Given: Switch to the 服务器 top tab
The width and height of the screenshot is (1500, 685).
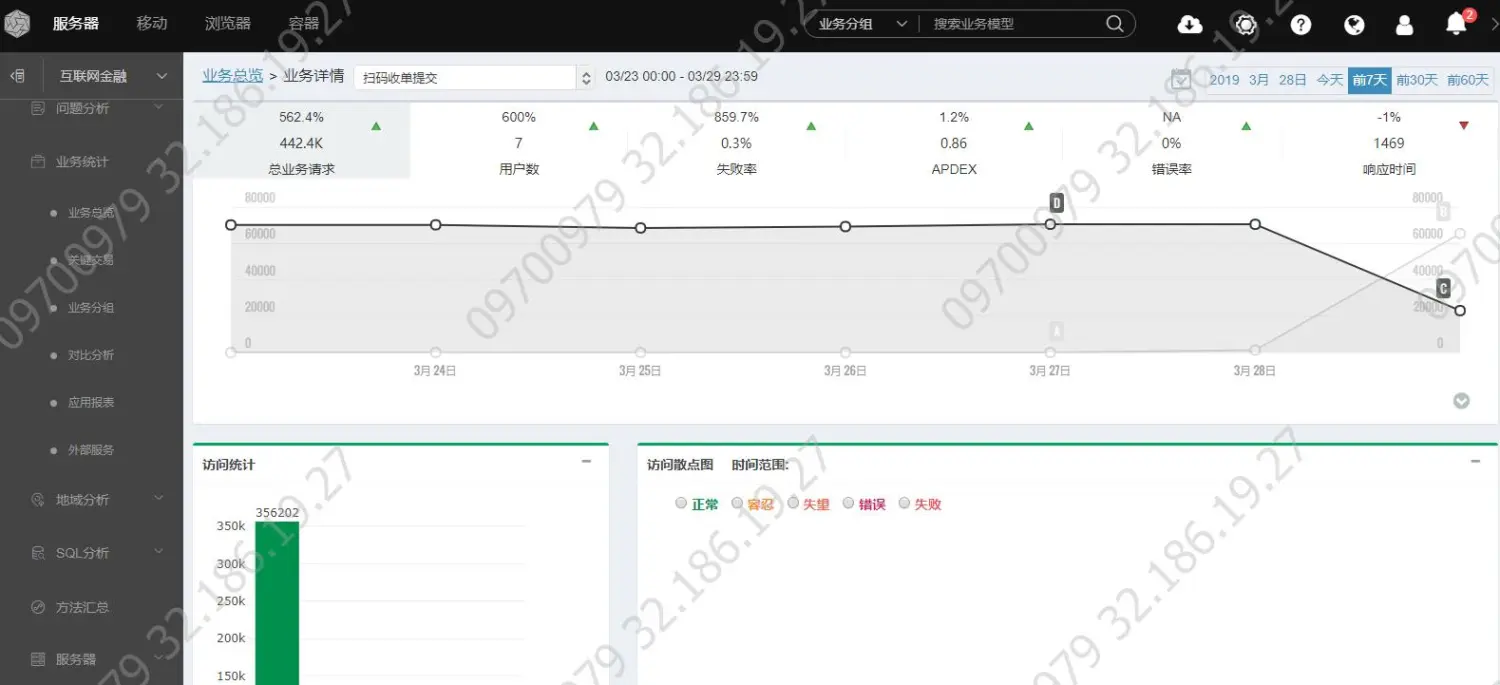Looking at the screenshot, I should [76, 24].
